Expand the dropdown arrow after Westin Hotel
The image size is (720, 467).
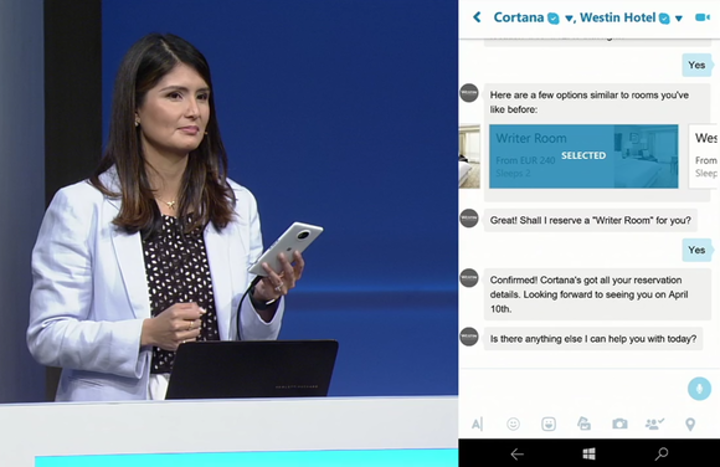pos(679,18)
